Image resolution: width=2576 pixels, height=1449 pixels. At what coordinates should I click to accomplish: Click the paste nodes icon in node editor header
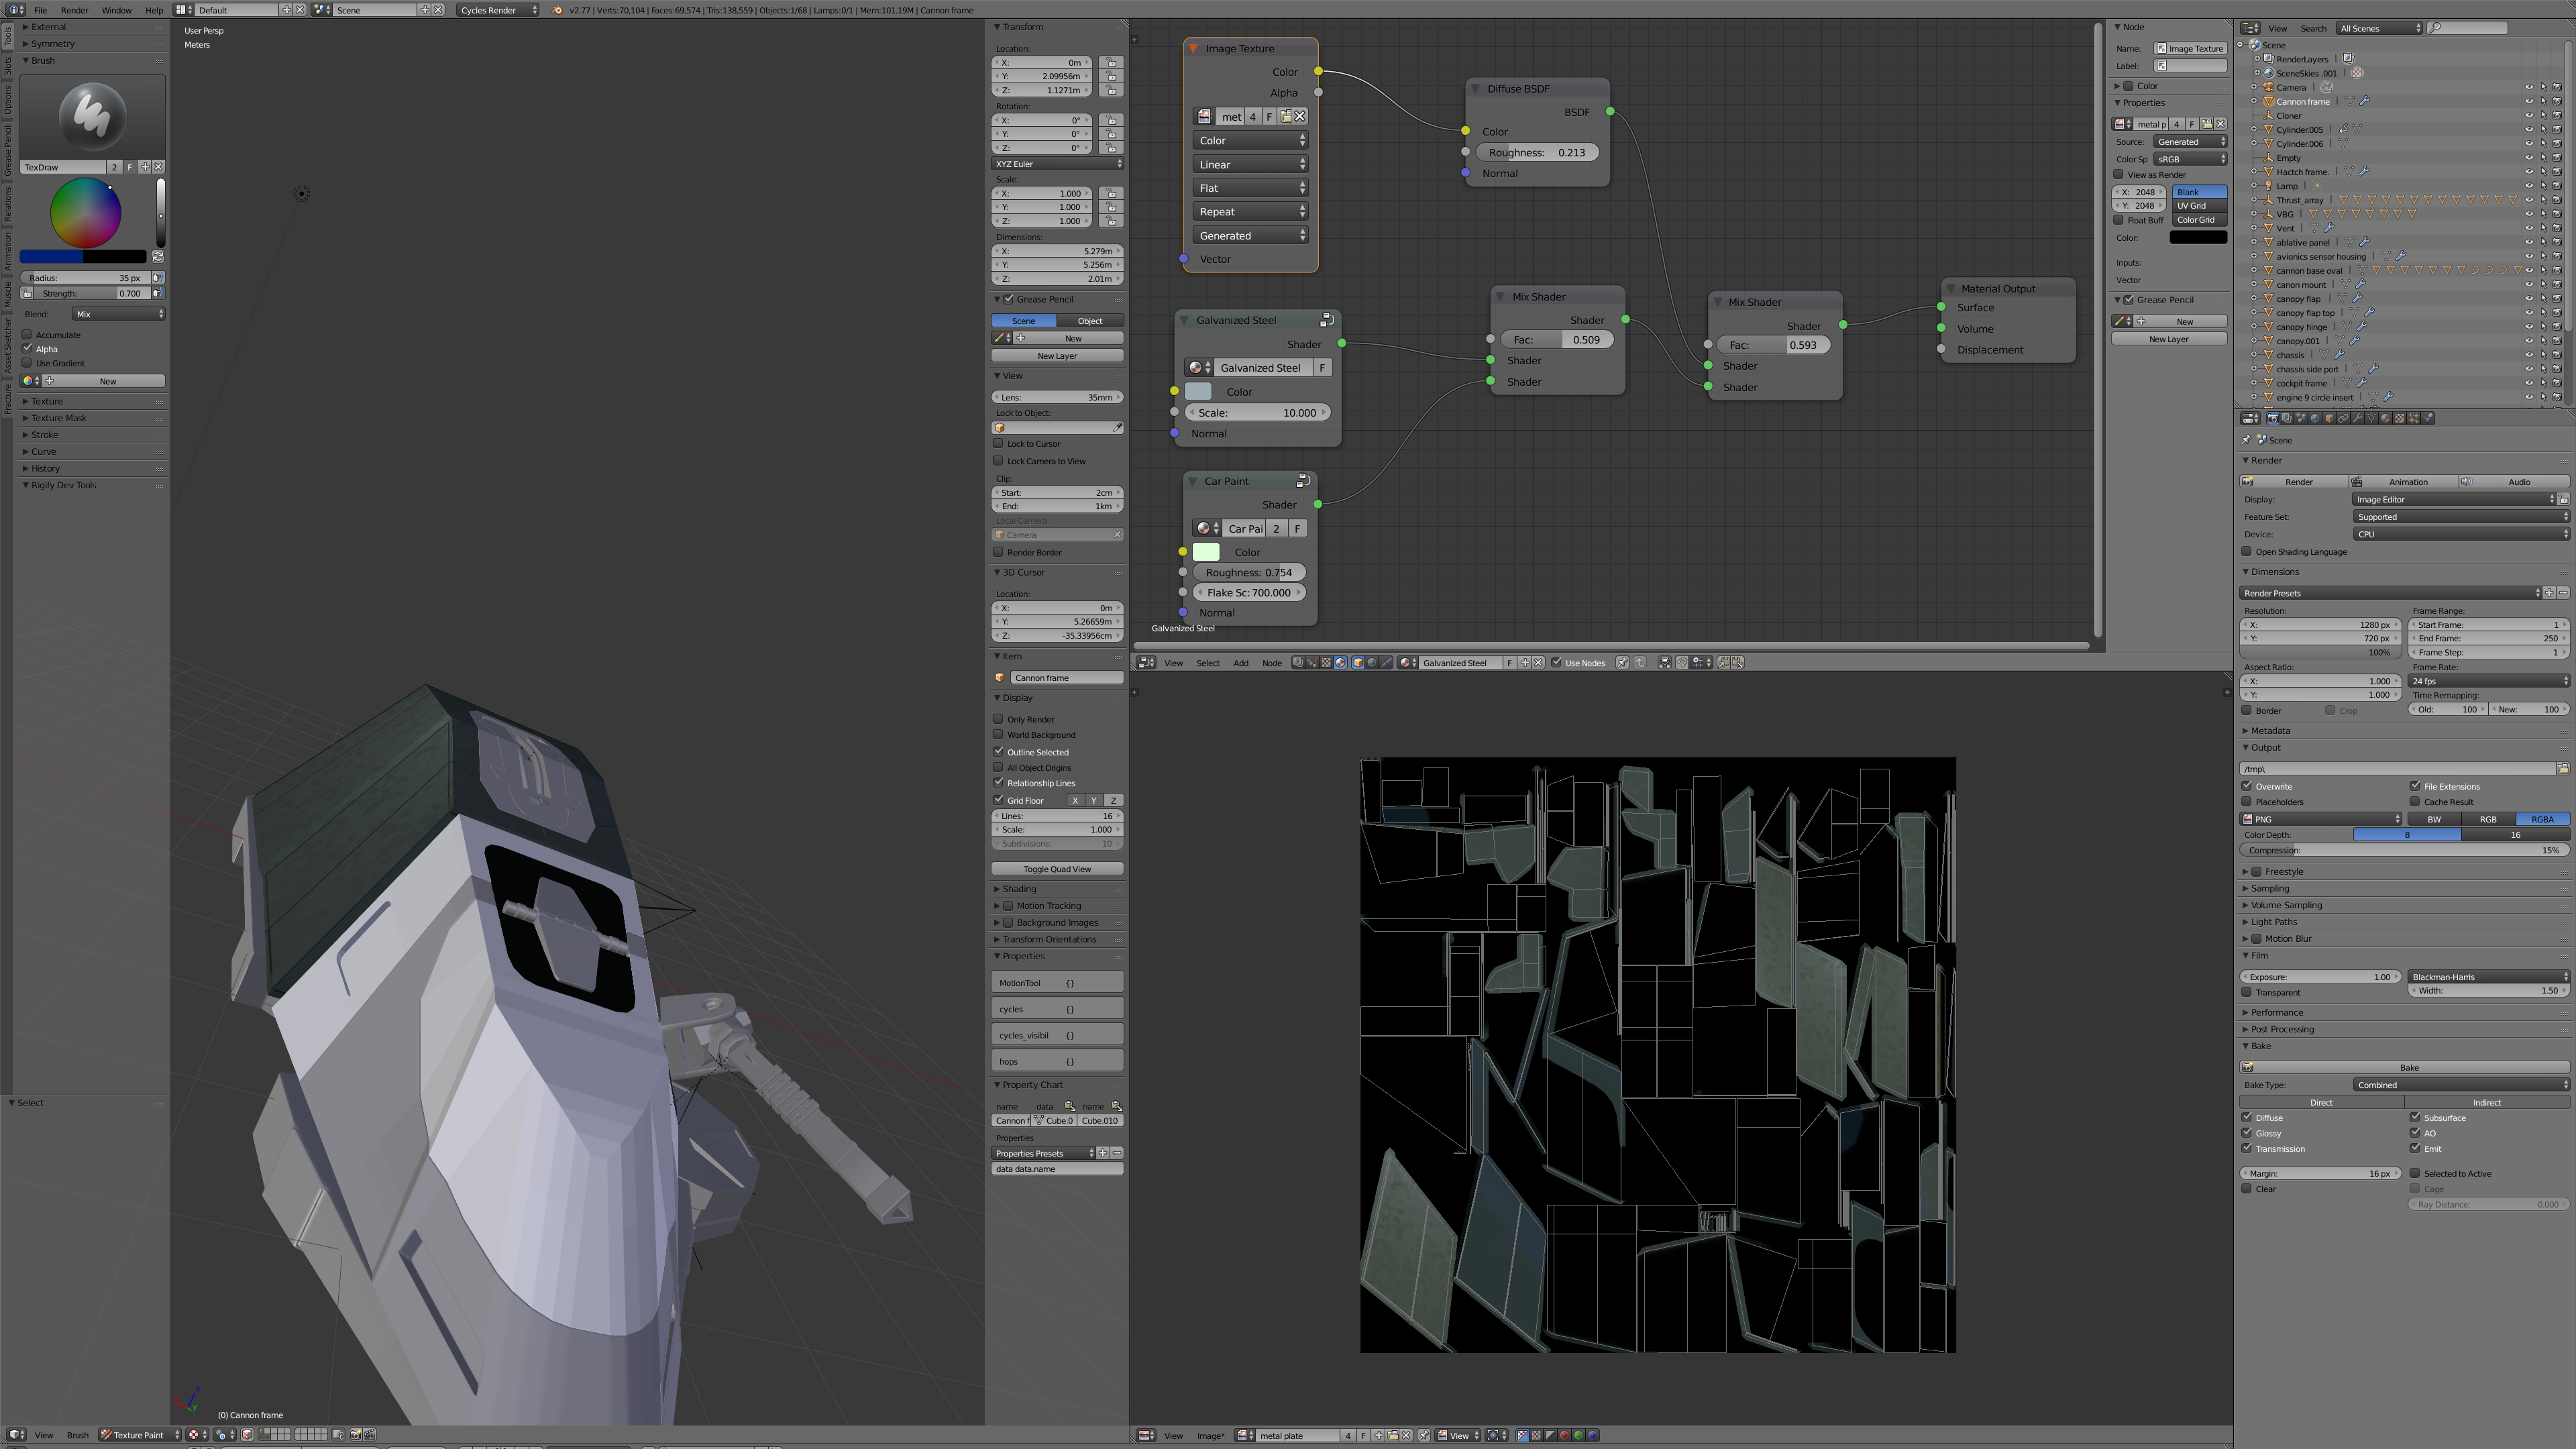click(1738, 663)
